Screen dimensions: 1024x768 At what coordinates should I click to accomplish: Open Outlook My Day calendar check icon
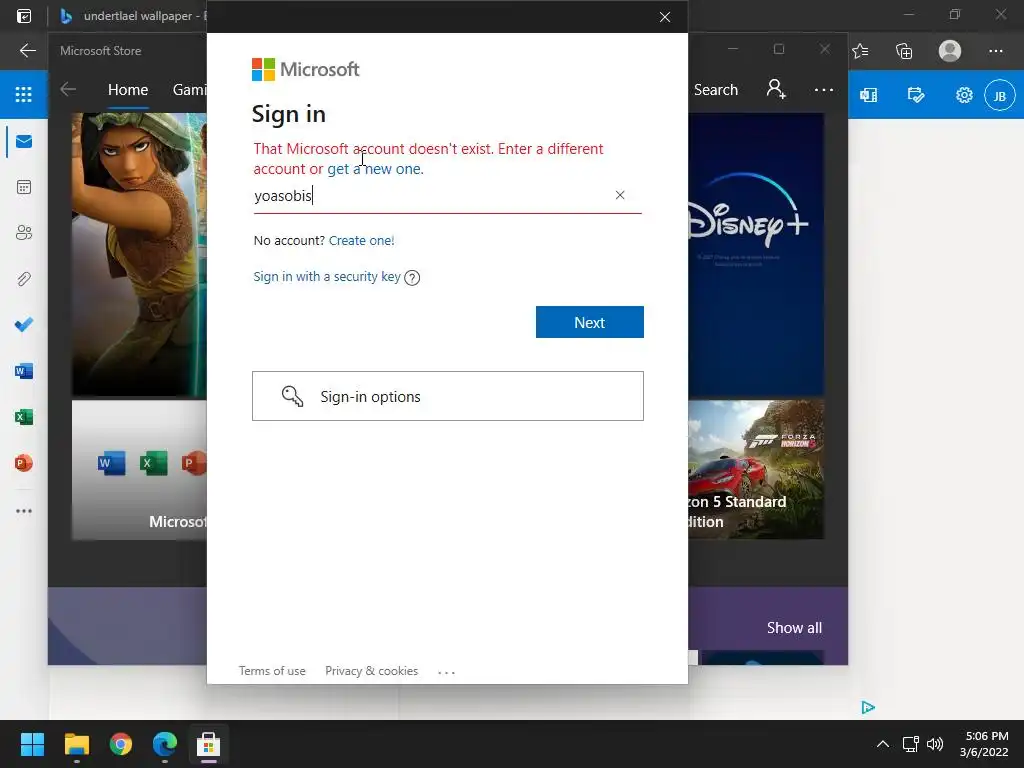[x=916, y=95]
